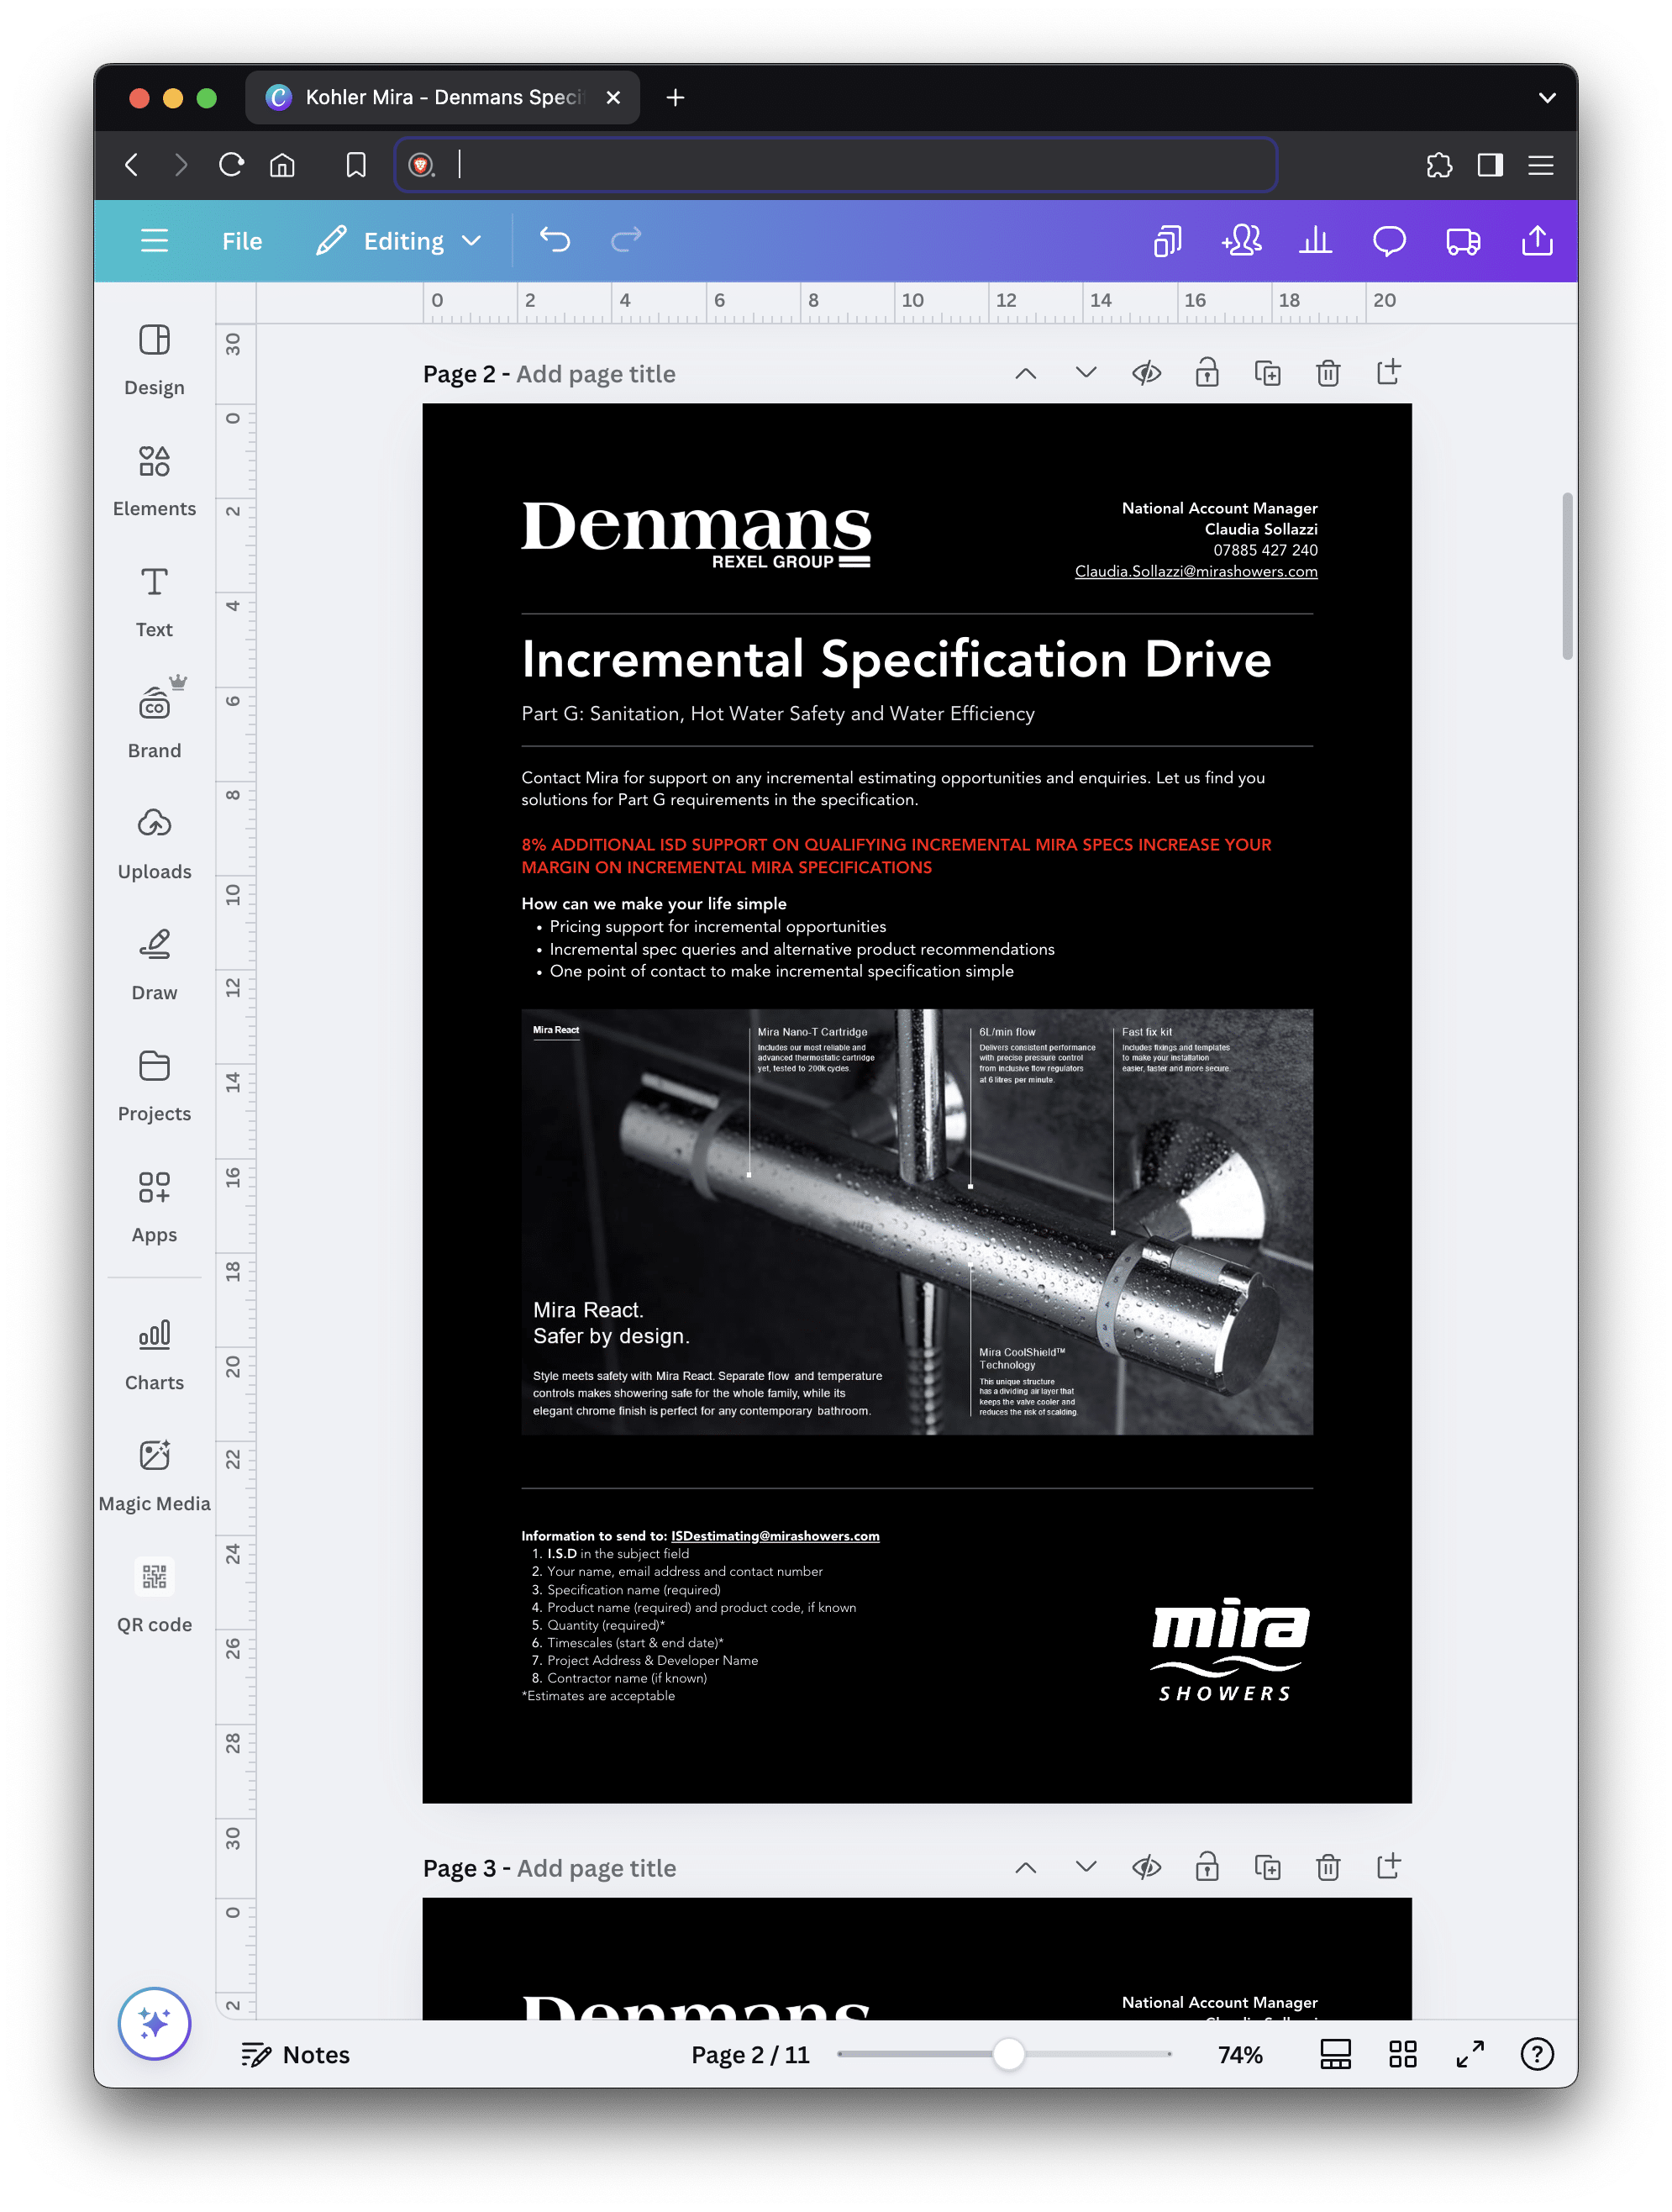Open the help question mark button
Viewport: 1672px width, 2212px height.
click(1536, 2054)
